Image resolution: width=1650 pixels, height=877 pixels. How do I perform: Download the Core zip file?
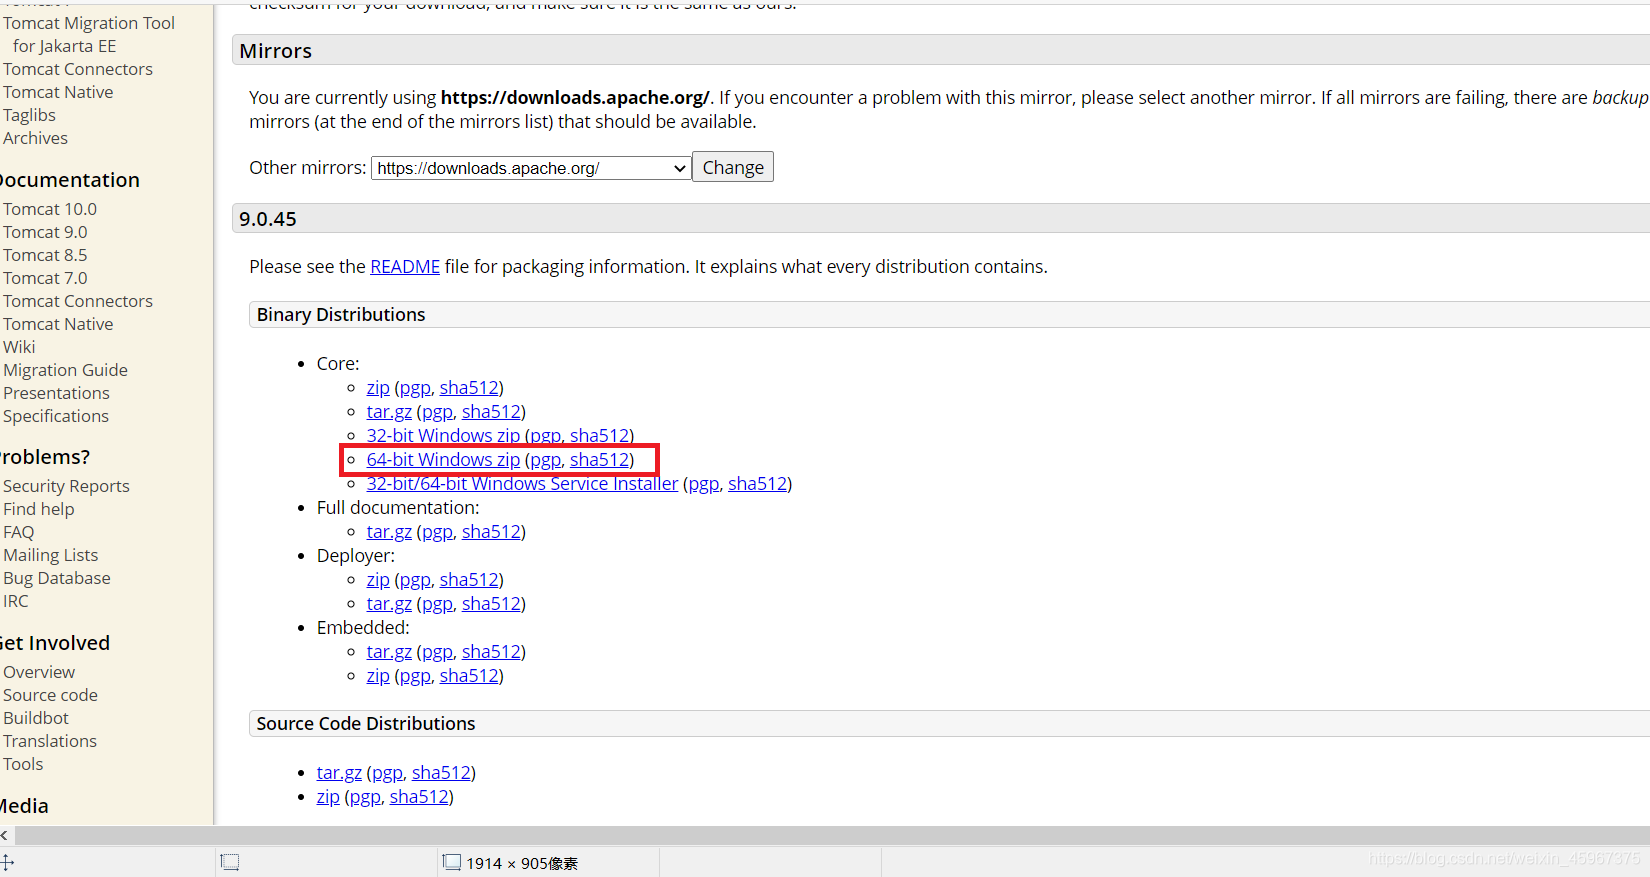[378, 388]
